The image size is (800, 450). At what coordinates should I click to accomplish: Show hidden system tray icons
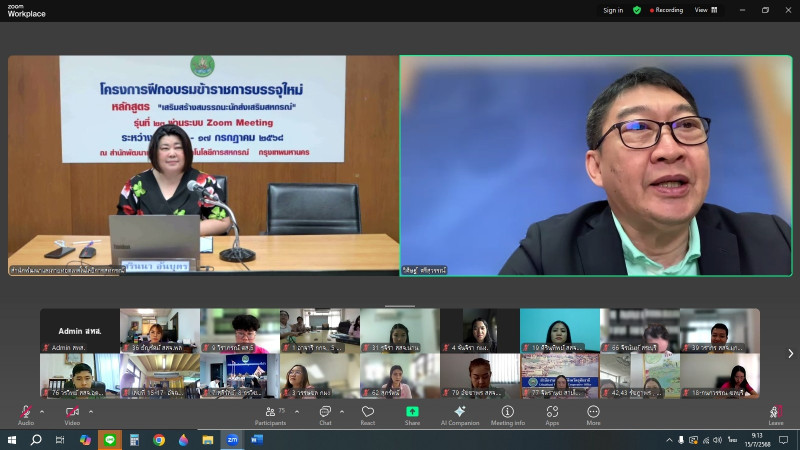669,440
